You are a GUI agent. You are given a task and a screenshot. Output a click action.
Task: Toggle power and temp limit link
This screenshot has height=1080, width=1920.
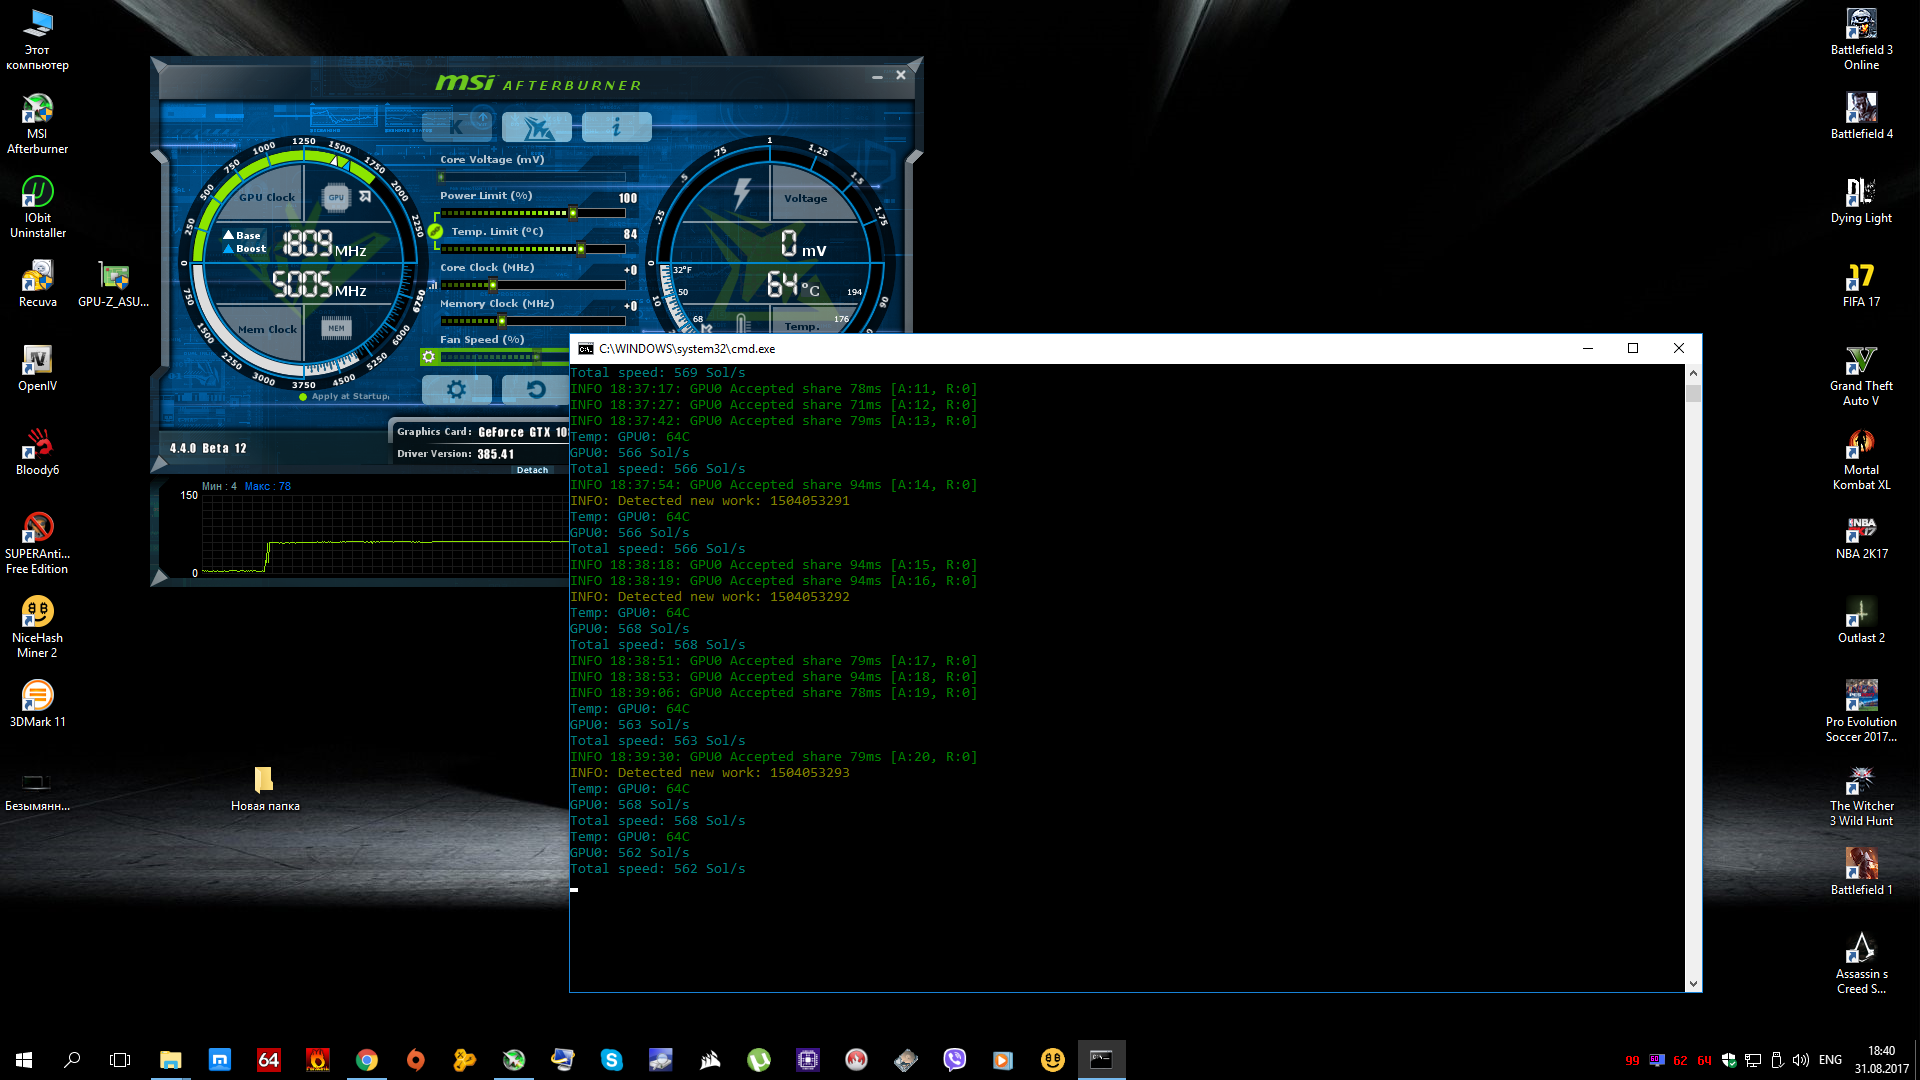[435, 231]
